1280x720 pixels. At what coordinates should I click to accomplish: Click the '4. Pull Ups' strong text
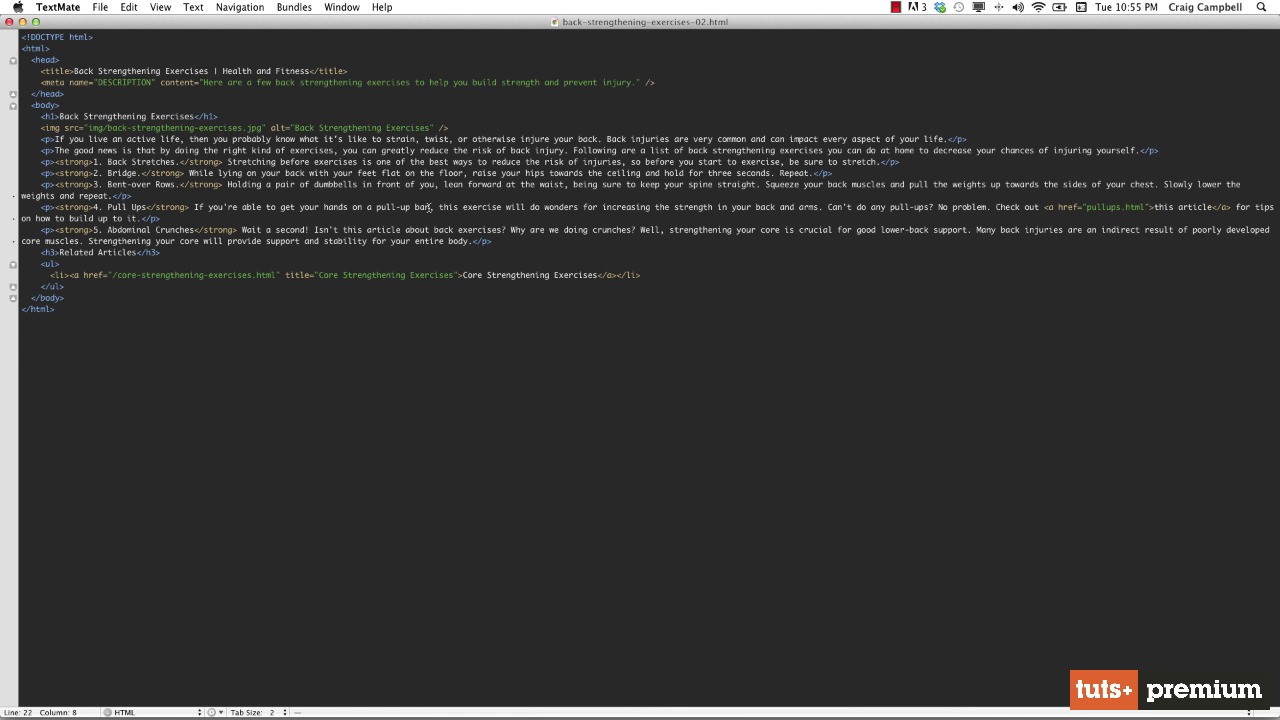tap(119, 207)
